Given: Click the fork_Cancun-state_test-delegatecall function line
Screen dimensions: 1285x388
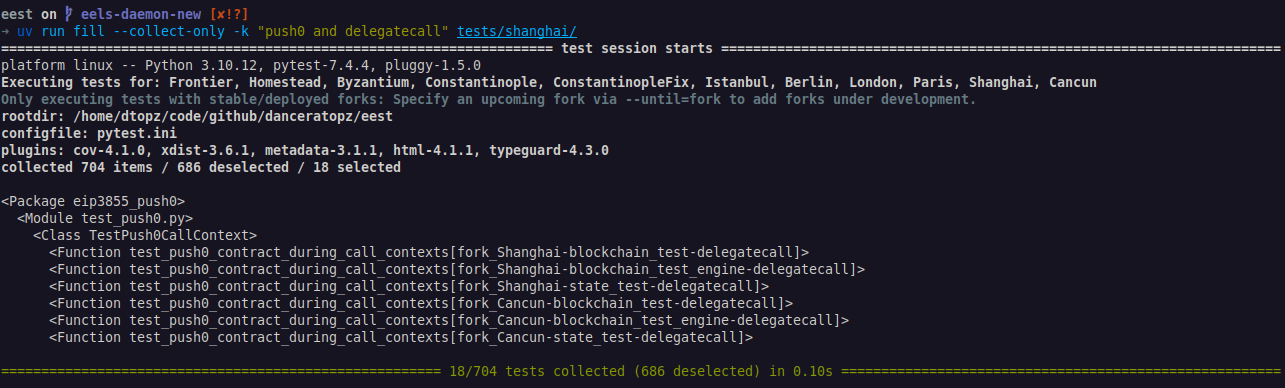Looking at the screenshot, I should tap(401, 338).
